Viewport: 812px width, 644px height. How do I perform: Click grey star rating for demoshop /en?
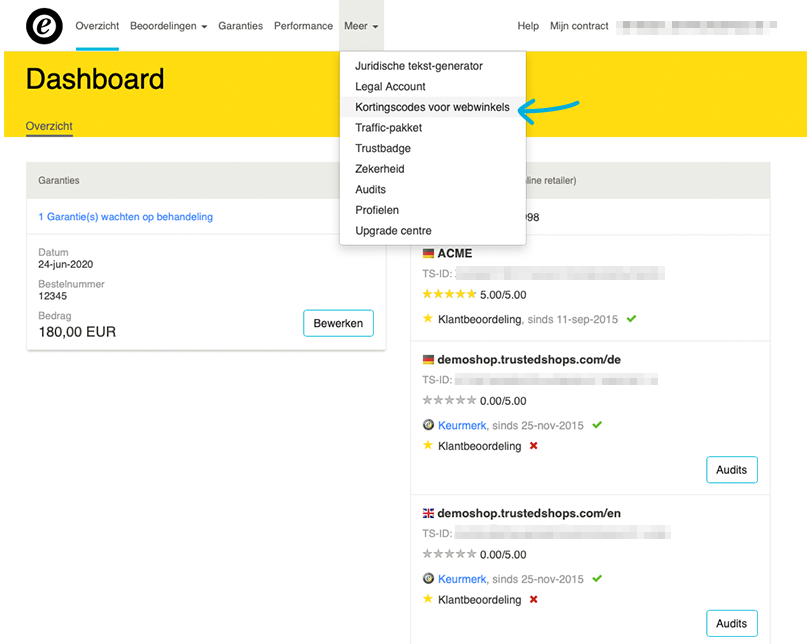click(449, 554)
